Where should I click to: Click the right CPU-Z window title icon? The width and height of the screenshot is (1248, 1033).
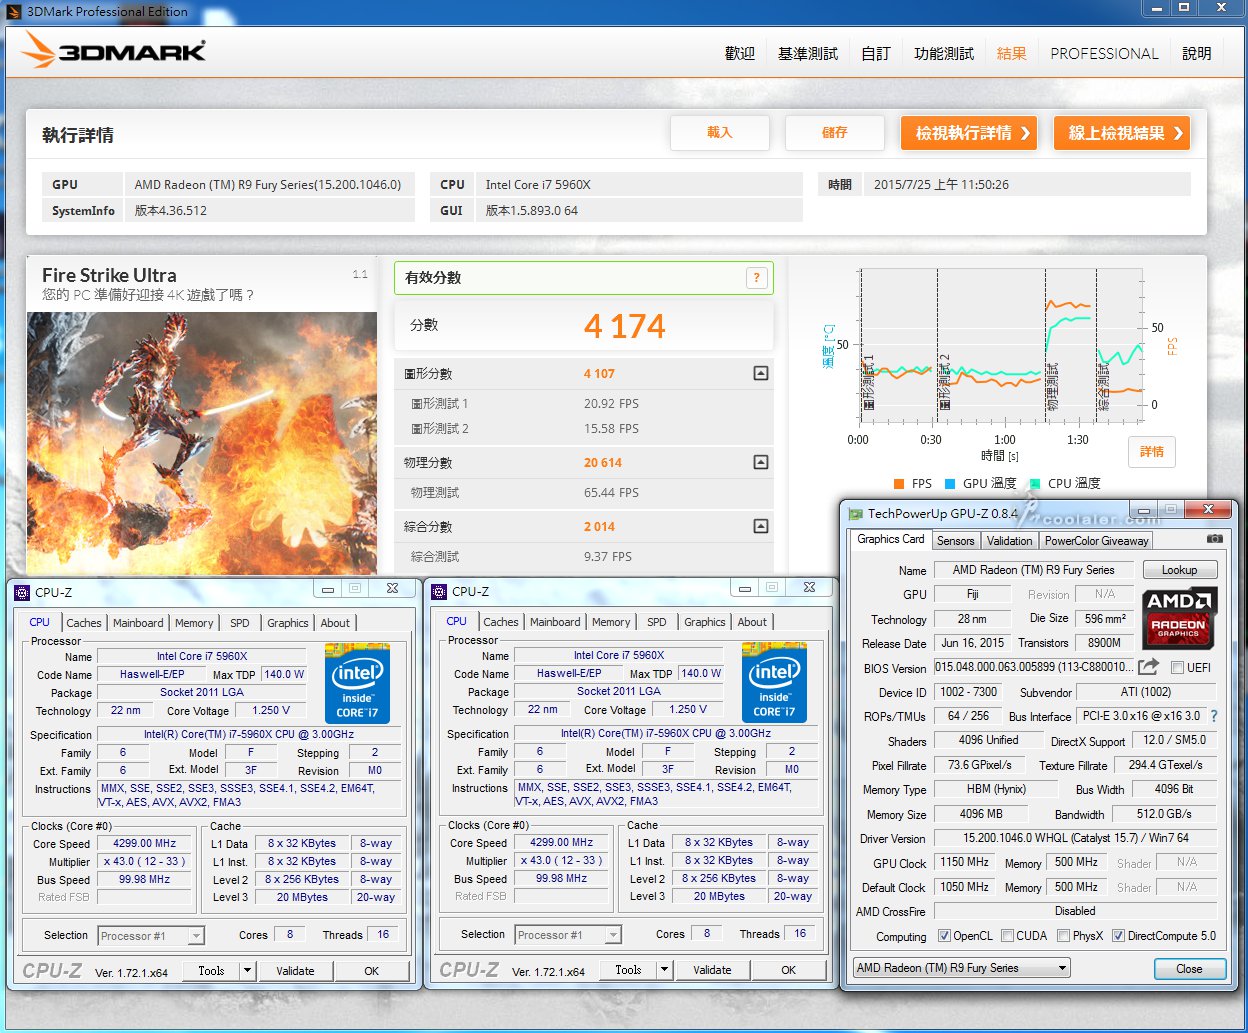point(439,591)
